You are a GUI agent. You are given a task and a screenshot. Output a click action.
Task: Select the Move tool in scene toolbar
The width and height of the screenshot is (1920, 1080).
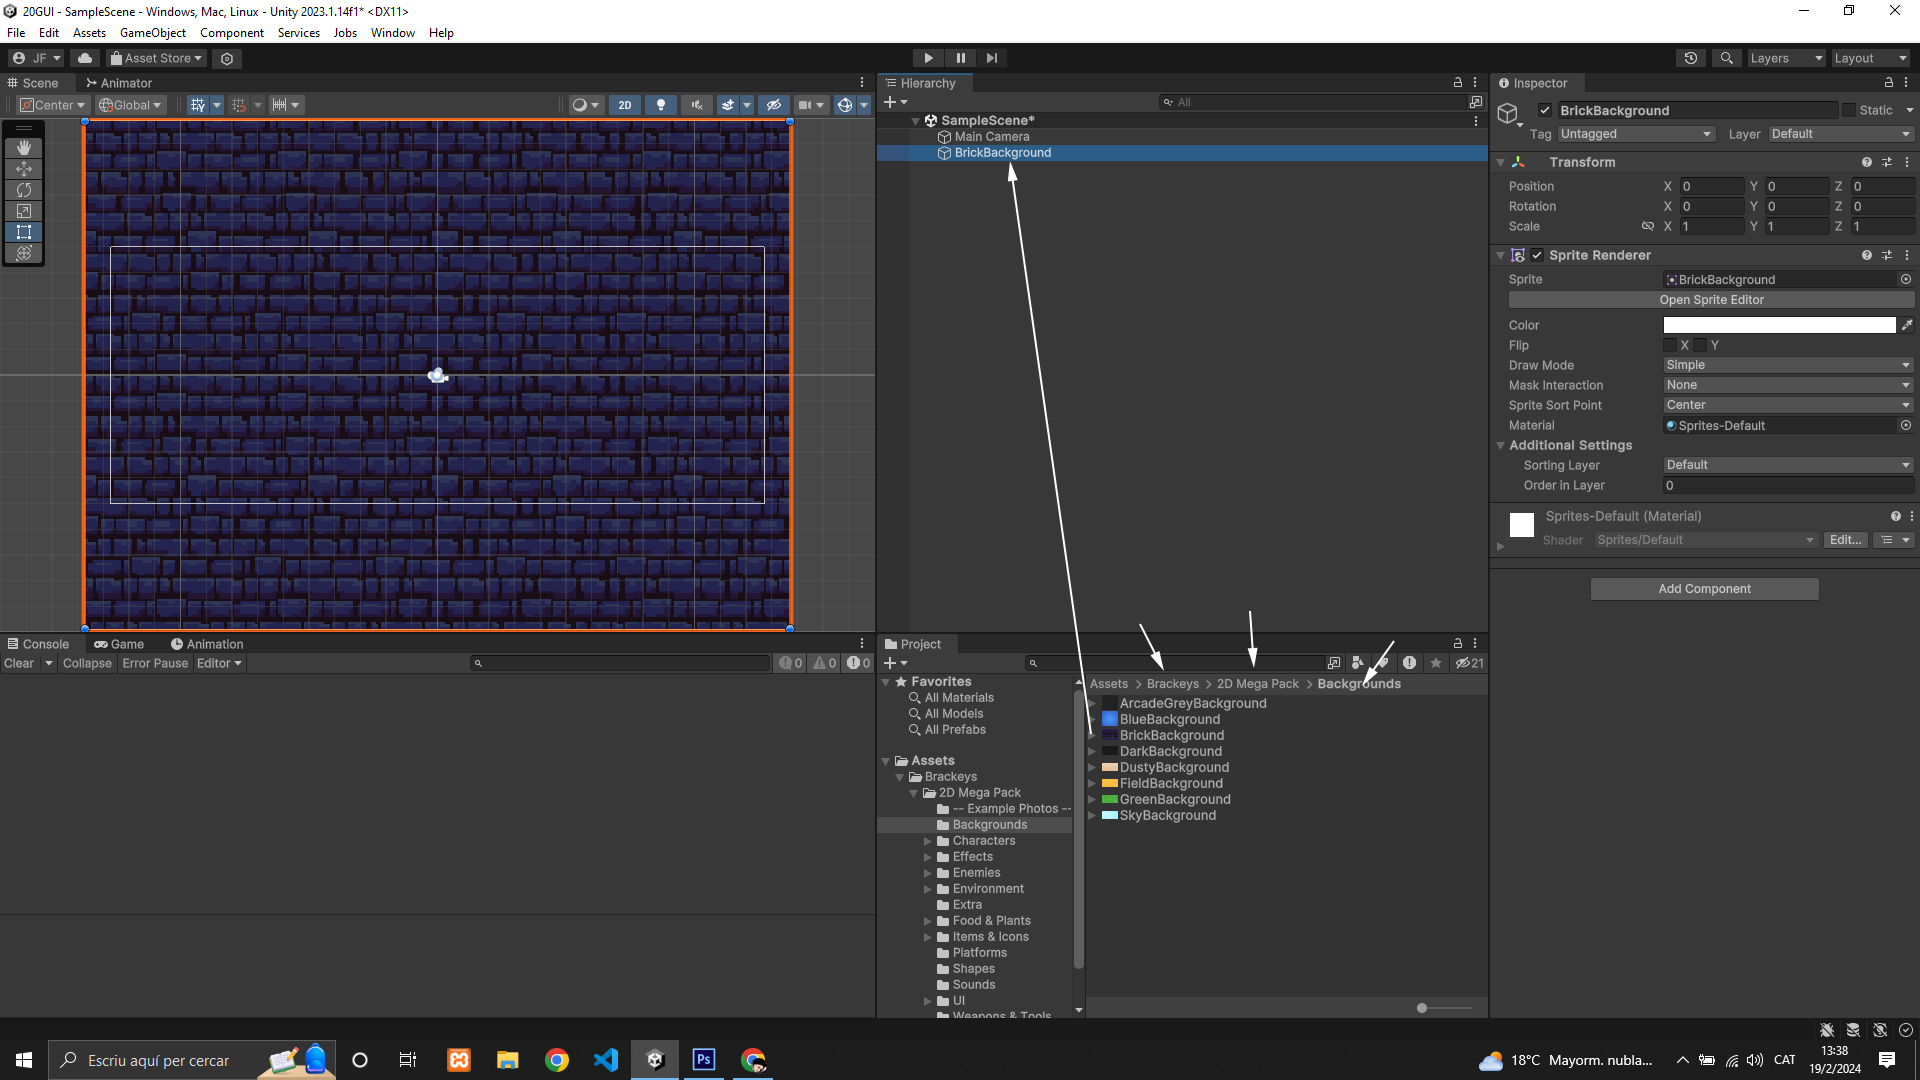pyautogui.click(x=24, y=169)
